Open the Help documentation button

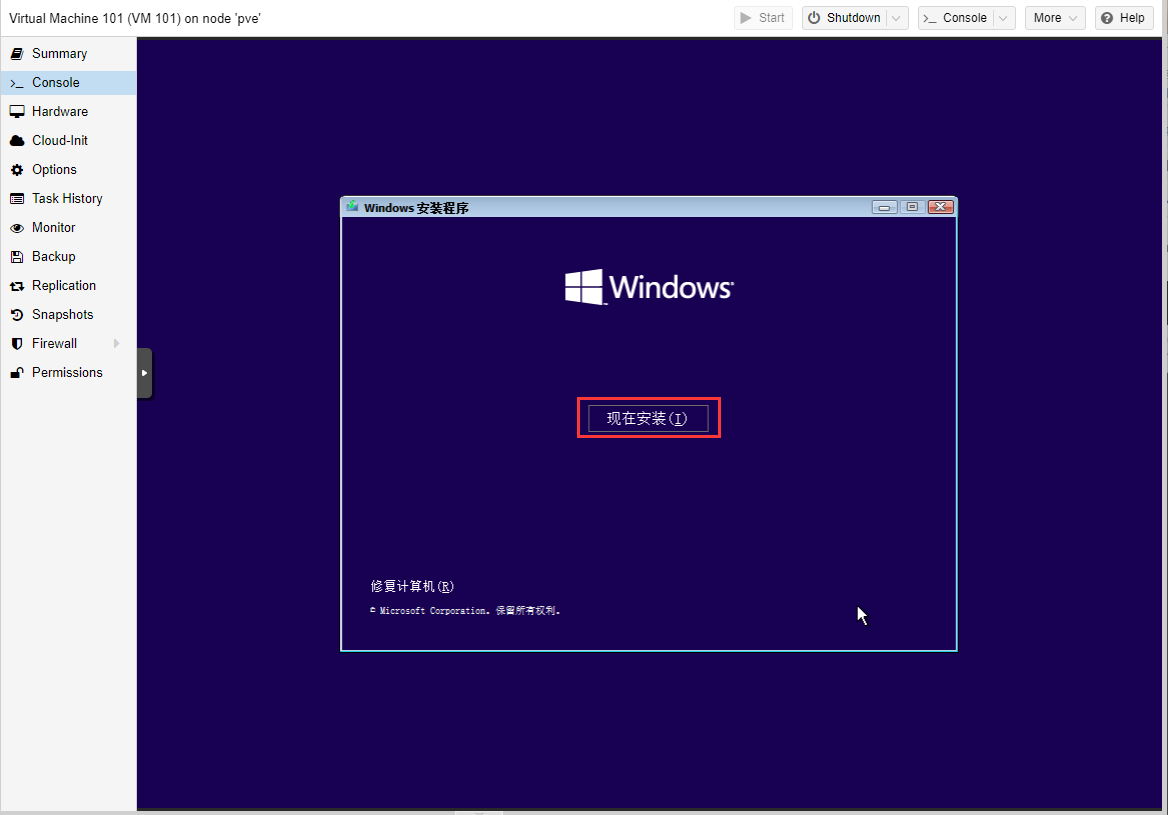click(1123, 18)
